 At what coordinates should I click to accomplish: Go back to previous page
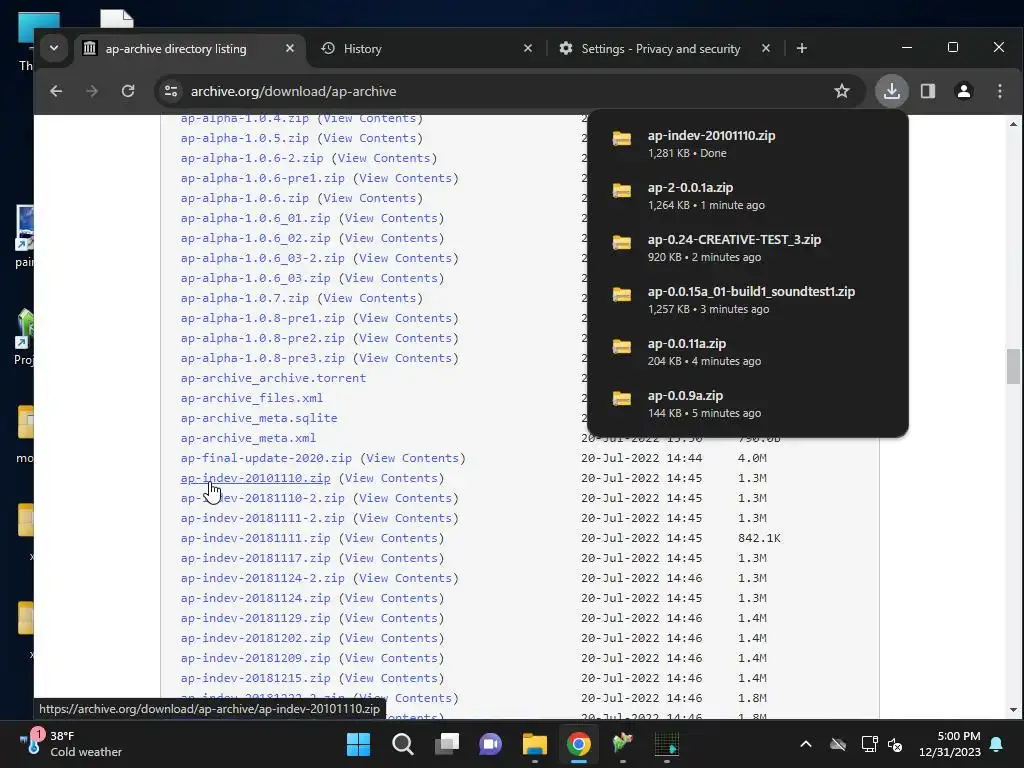pos(56,91)
